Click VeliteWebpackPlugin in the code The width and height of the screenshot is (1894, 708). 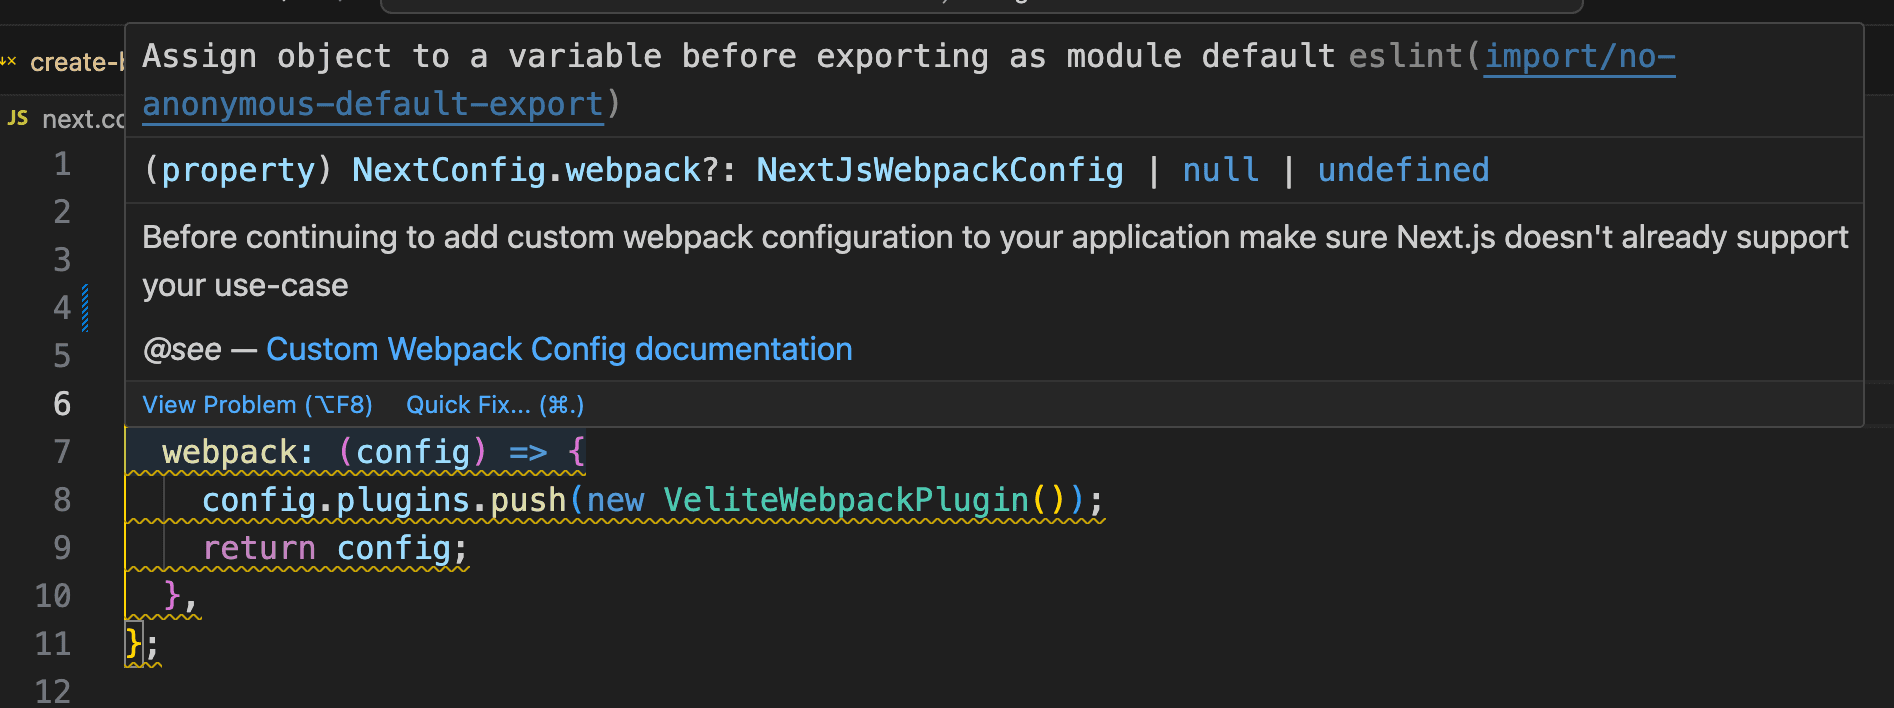click(846, 500)
